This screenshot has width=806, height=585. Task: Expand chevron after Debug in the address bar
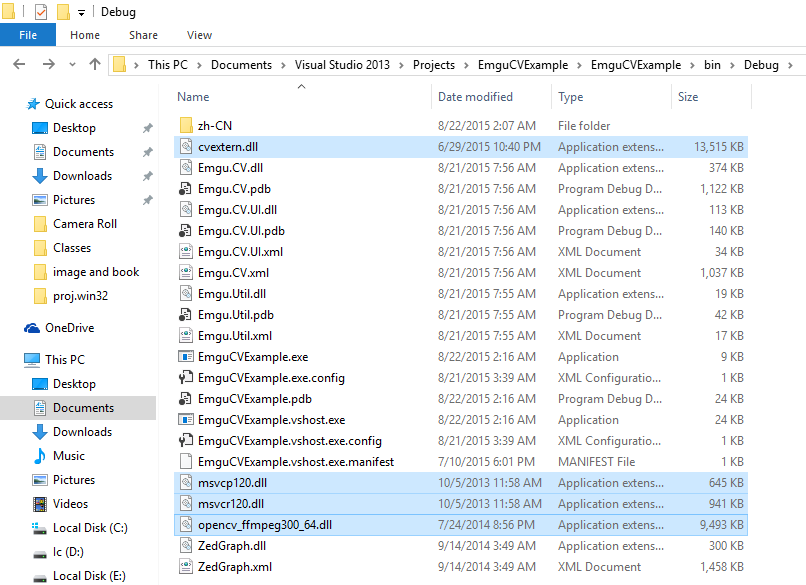click(x=790, y=65)
